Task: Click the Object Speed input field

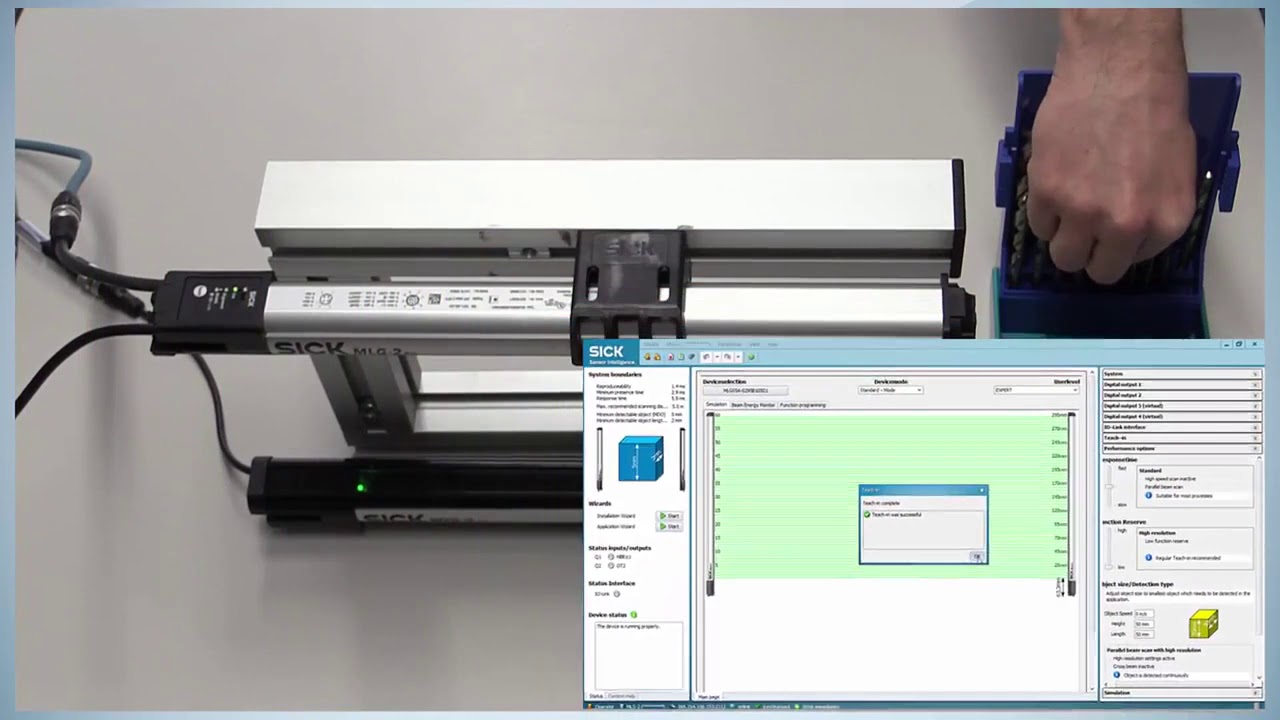Action: 1143,613
